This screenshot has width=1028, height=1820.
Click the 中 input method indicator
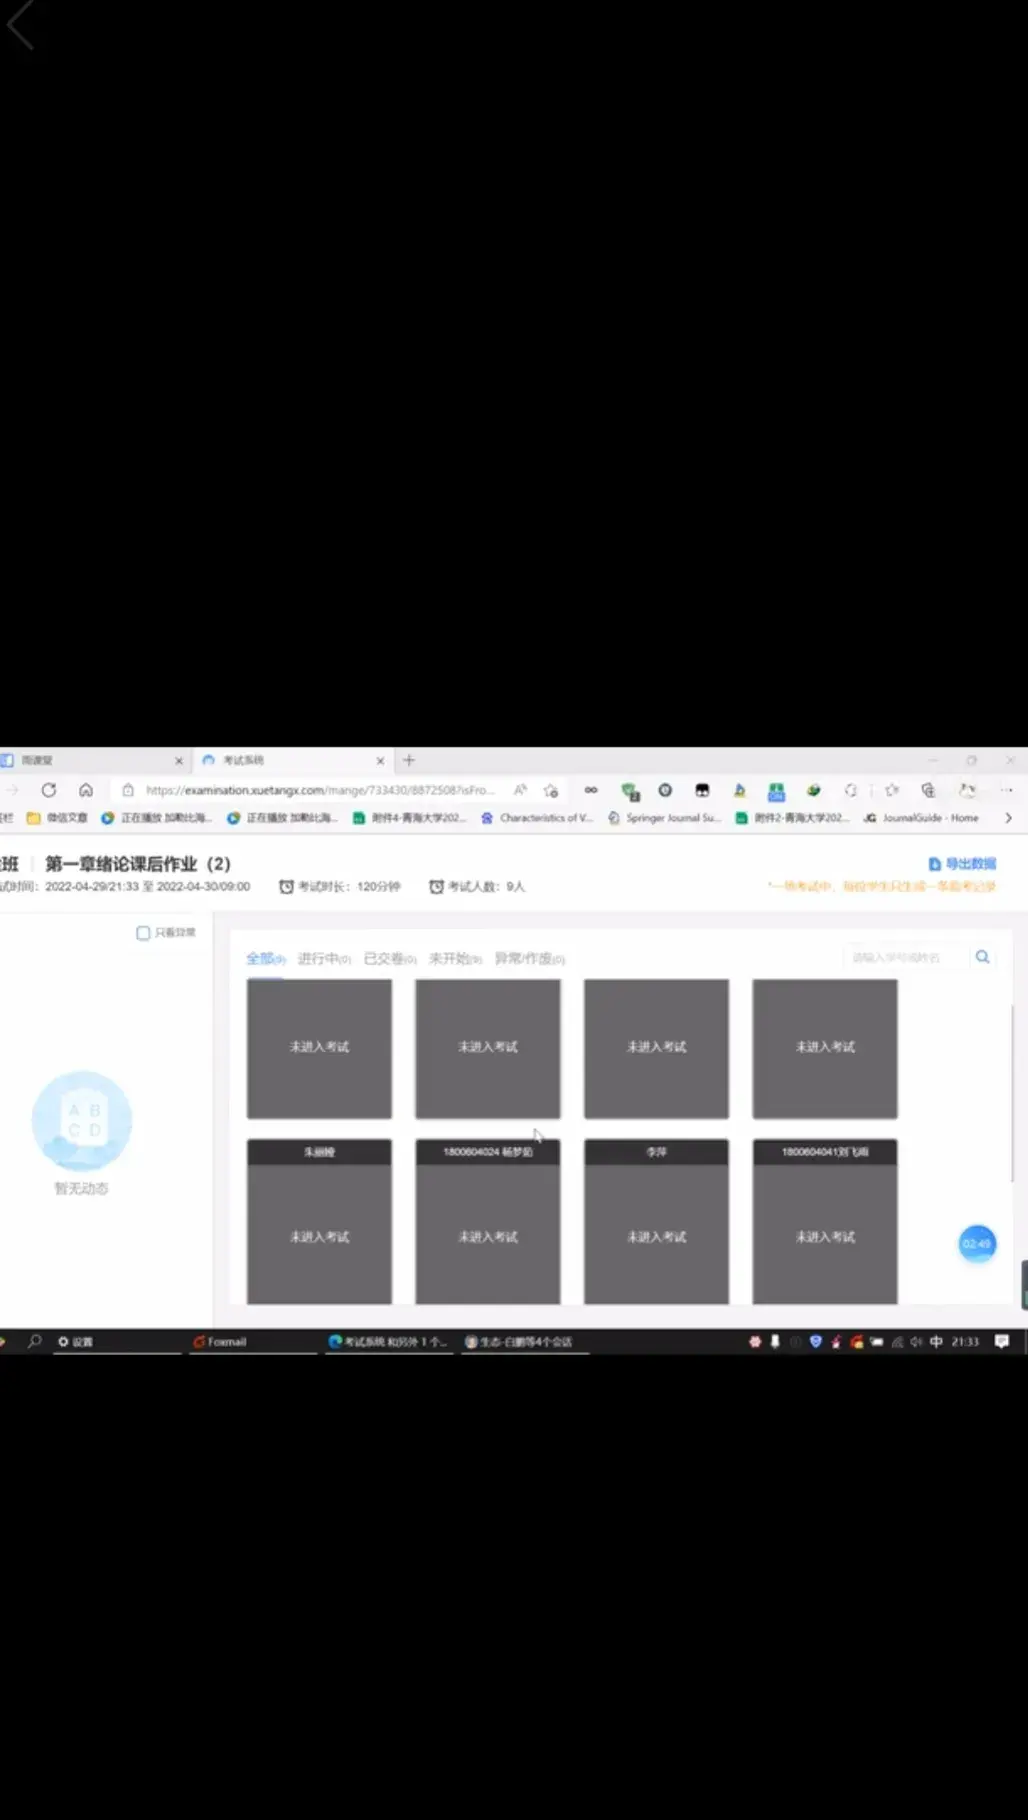click(x=936, y=1342)
